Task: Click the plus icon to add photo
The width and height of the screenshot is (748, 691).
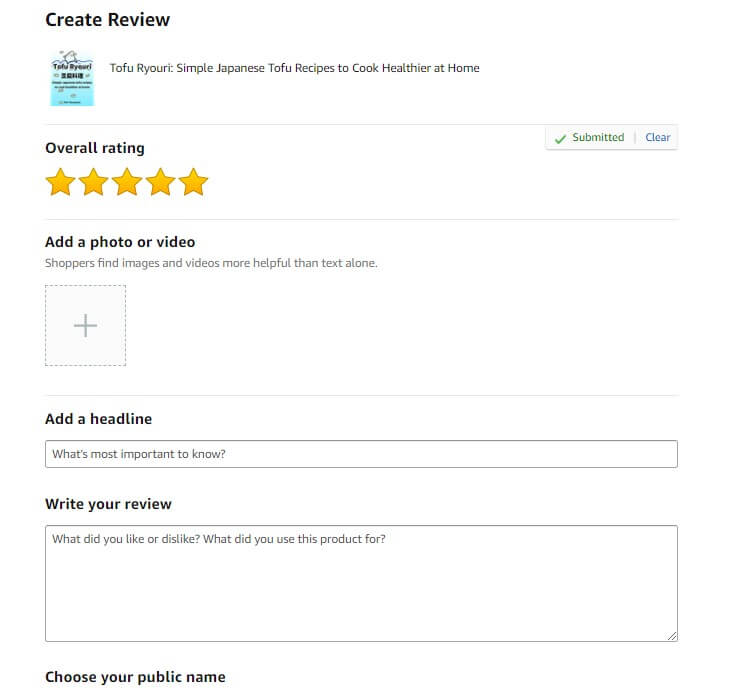Action: pyautogui.click(x=85, y=326)
